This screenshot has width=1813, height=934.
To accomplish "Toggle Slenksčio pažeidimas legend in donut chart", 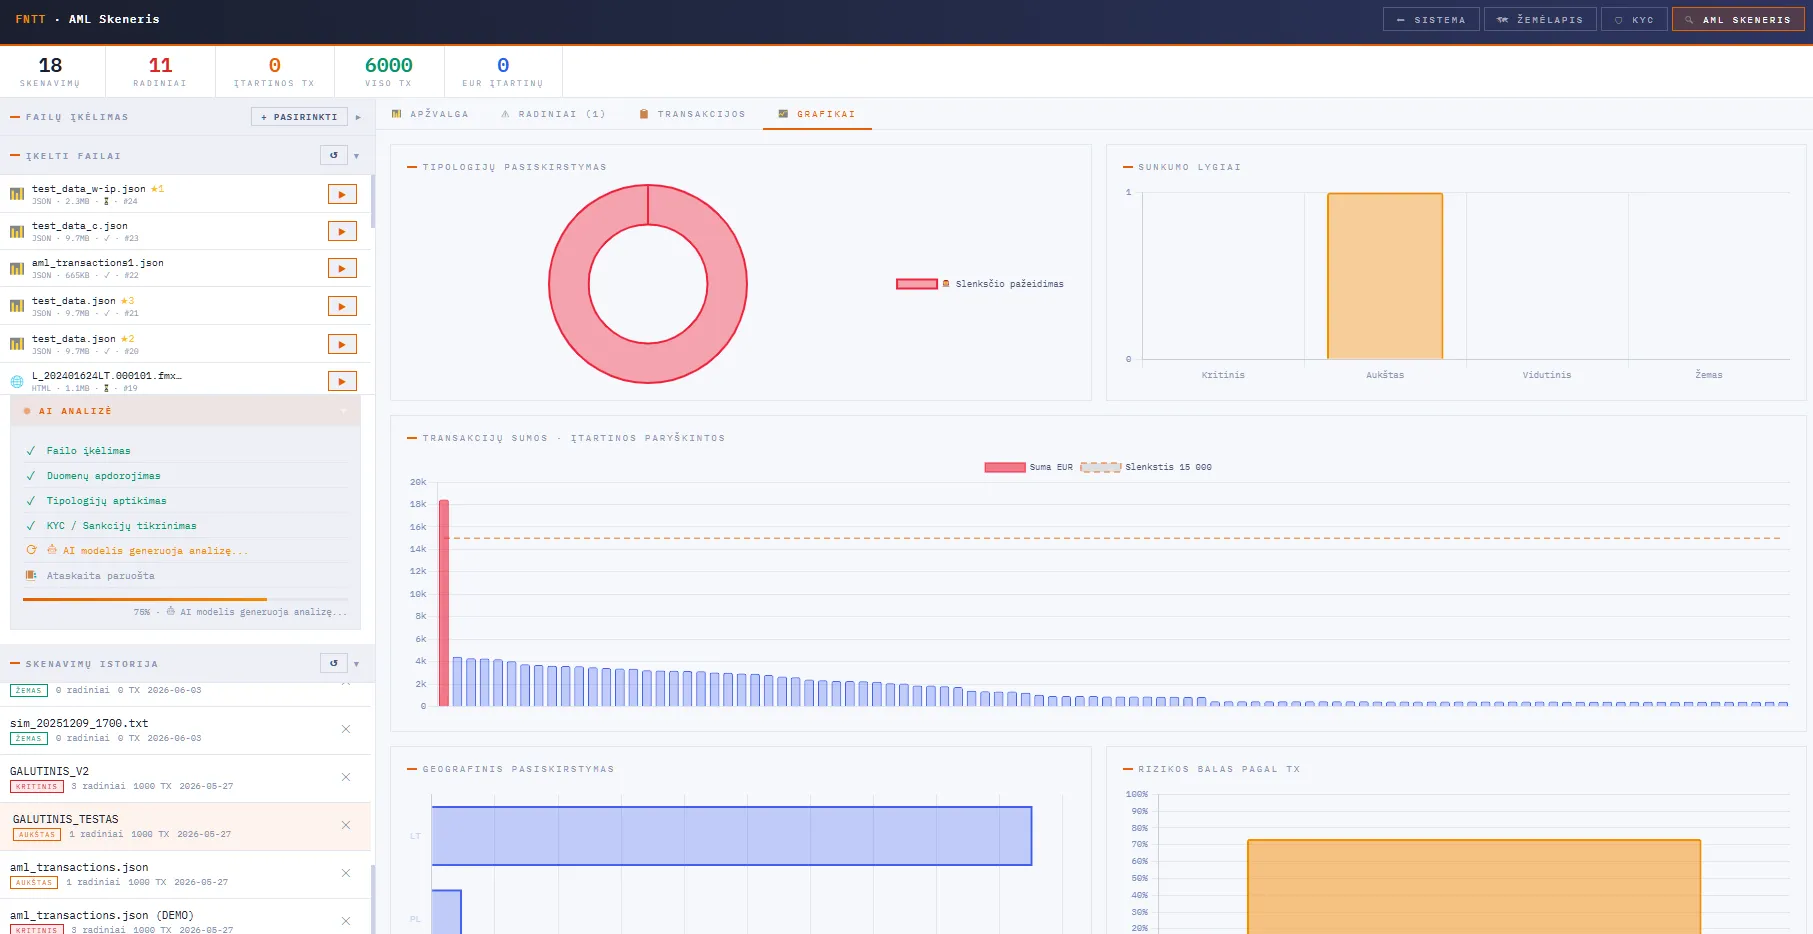I will pos(980,284).
